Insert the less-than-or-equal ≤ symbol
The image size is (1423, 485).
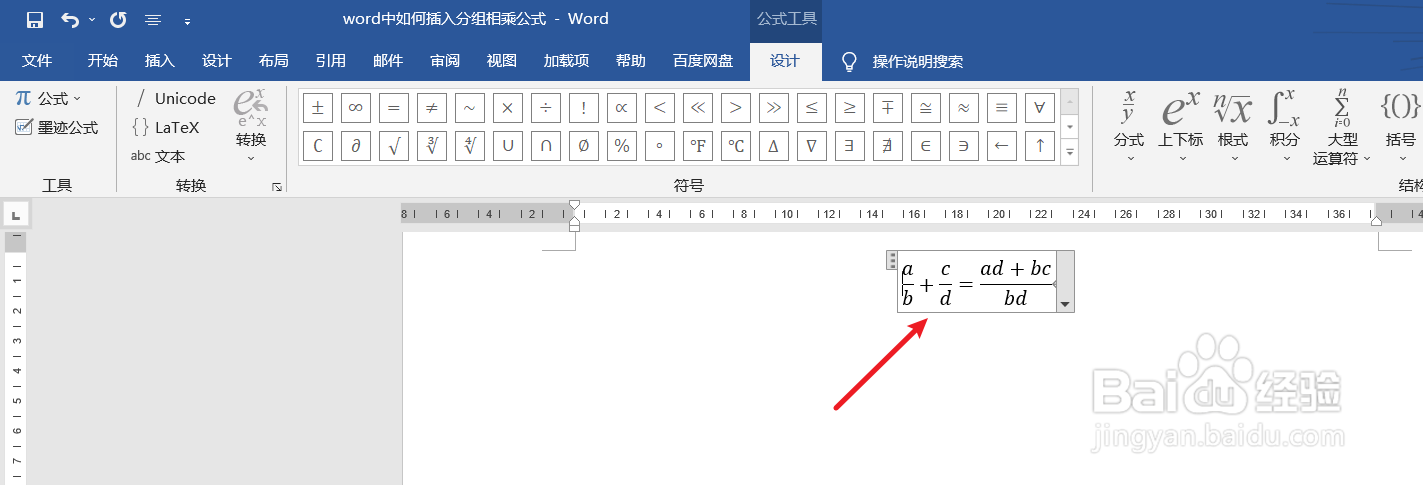812,107
